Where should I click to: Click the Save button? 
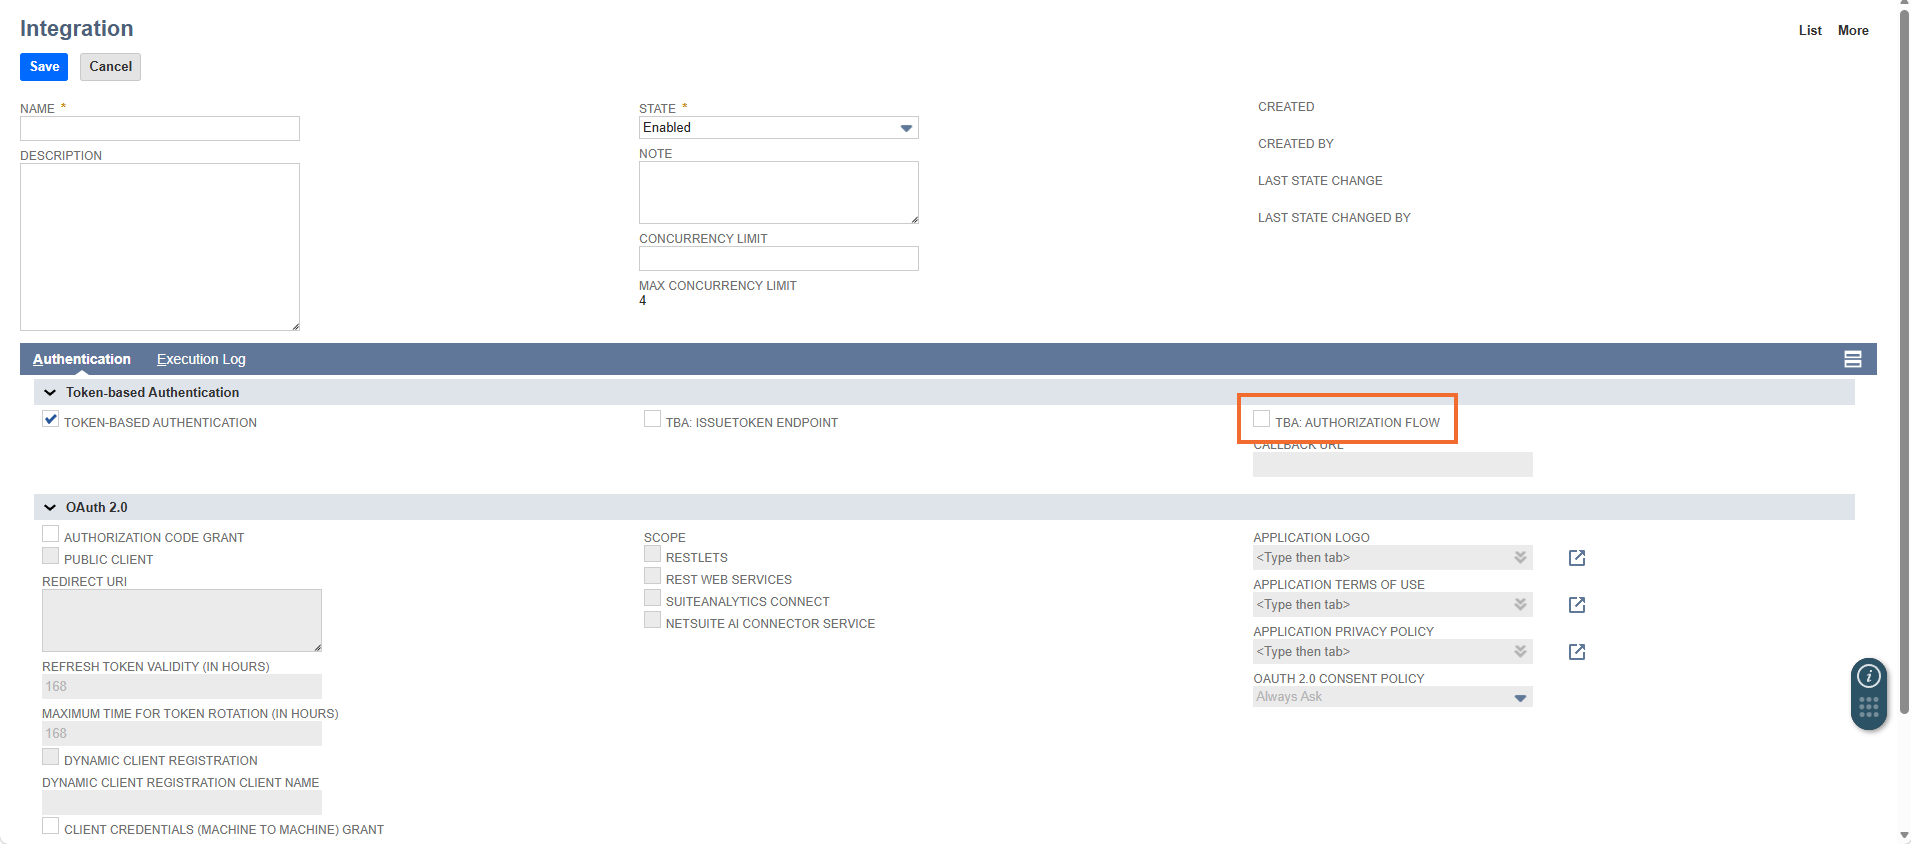[x=44, y=67]
